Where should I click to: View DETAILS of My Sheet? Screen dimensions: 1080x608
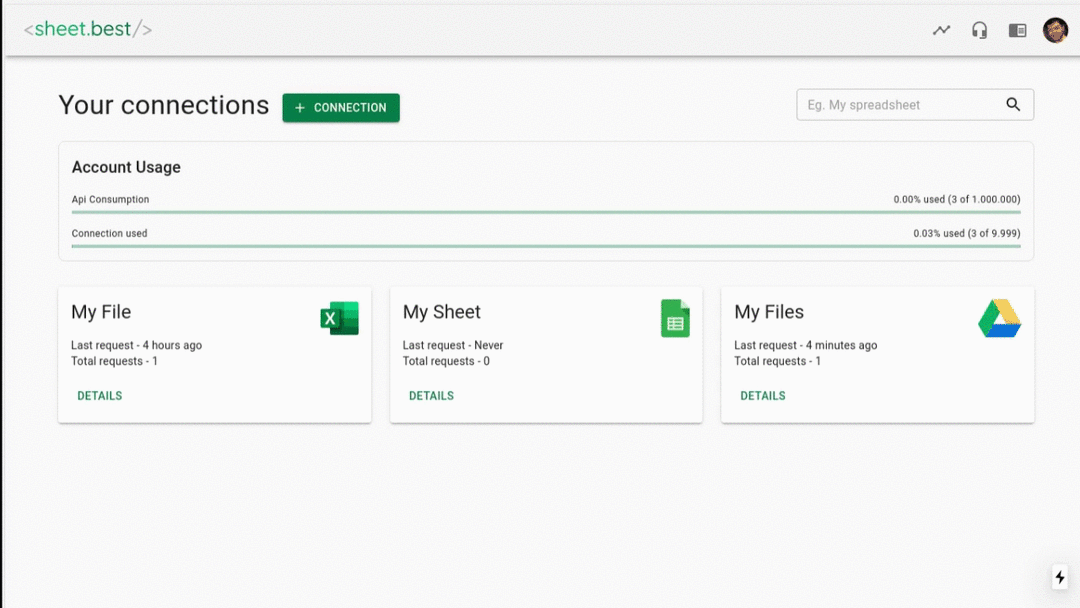pos(431,396)
